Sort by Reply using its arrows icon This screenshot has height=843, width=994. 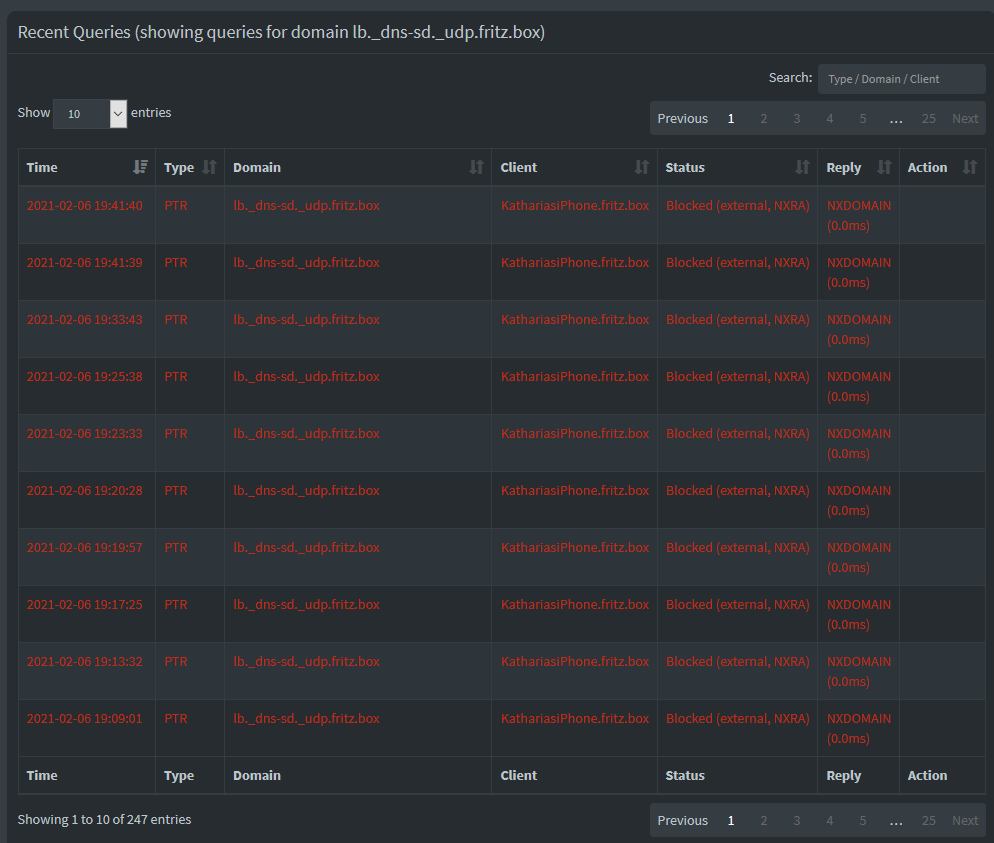(x=884, y=167)
